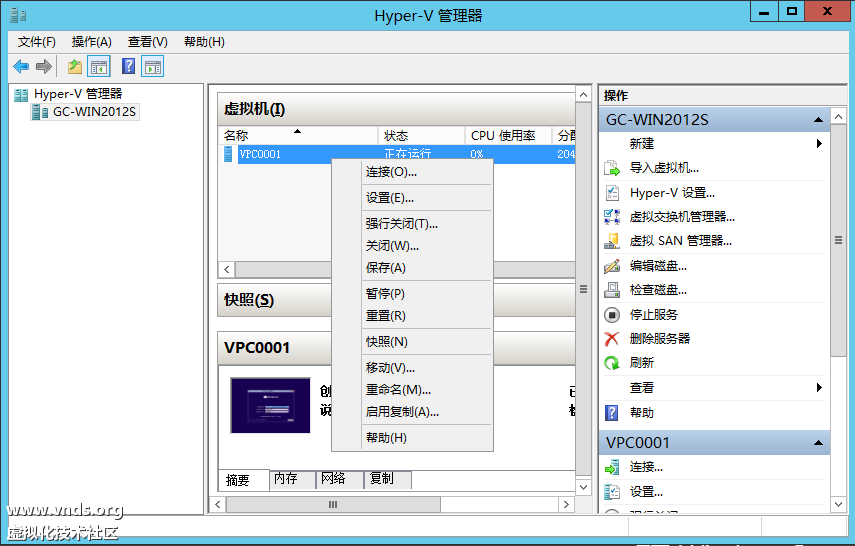Screen dimensions: 855x546
Task: Click the 刷新 action link text
Action: click(642, 363)
